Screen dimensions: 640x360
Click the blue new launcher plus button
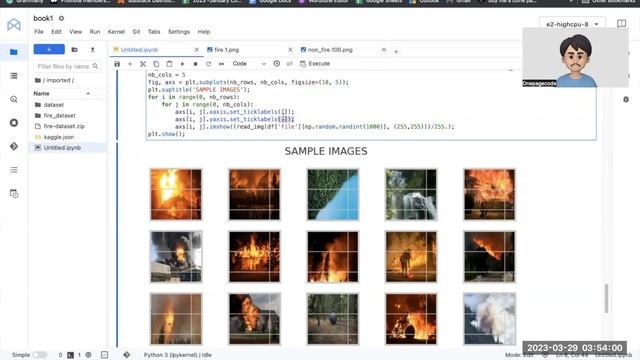coord(49,49)
